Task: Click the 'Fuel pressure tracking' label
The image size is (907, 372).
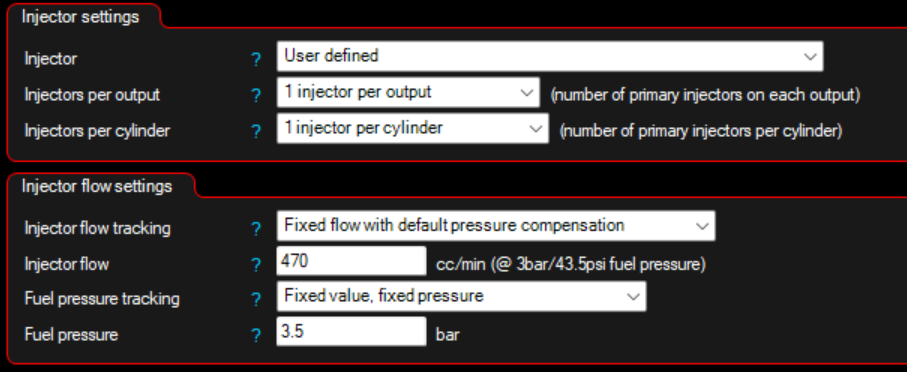Action: tap(102, 299)
